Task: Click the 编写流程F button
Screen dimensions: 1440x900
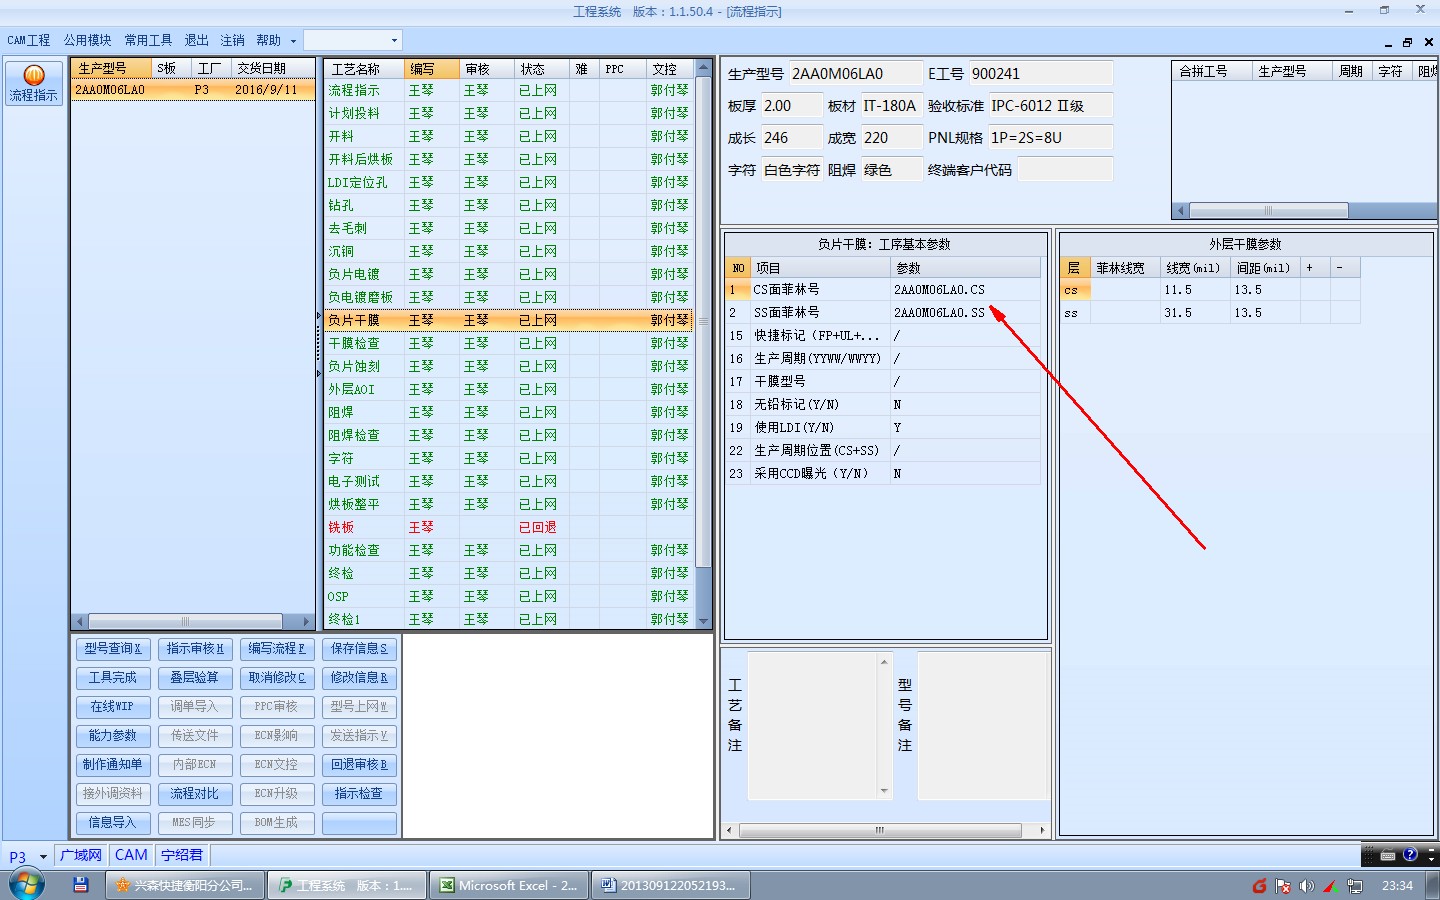Action: point(277,649)
